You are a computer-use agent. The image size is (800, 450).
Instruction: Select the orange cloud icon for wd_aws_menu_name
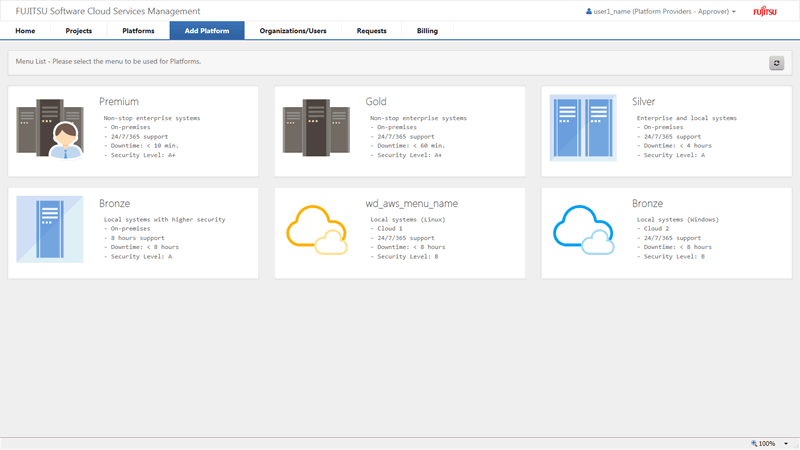pyautogui.click(x=317, y=230)
